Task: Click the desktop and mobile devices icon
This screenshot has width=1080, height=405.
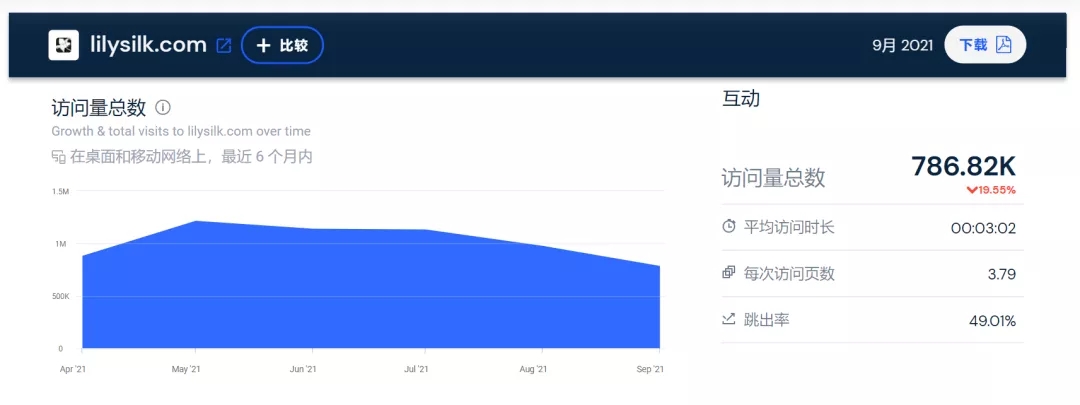Action: (58, 156)
